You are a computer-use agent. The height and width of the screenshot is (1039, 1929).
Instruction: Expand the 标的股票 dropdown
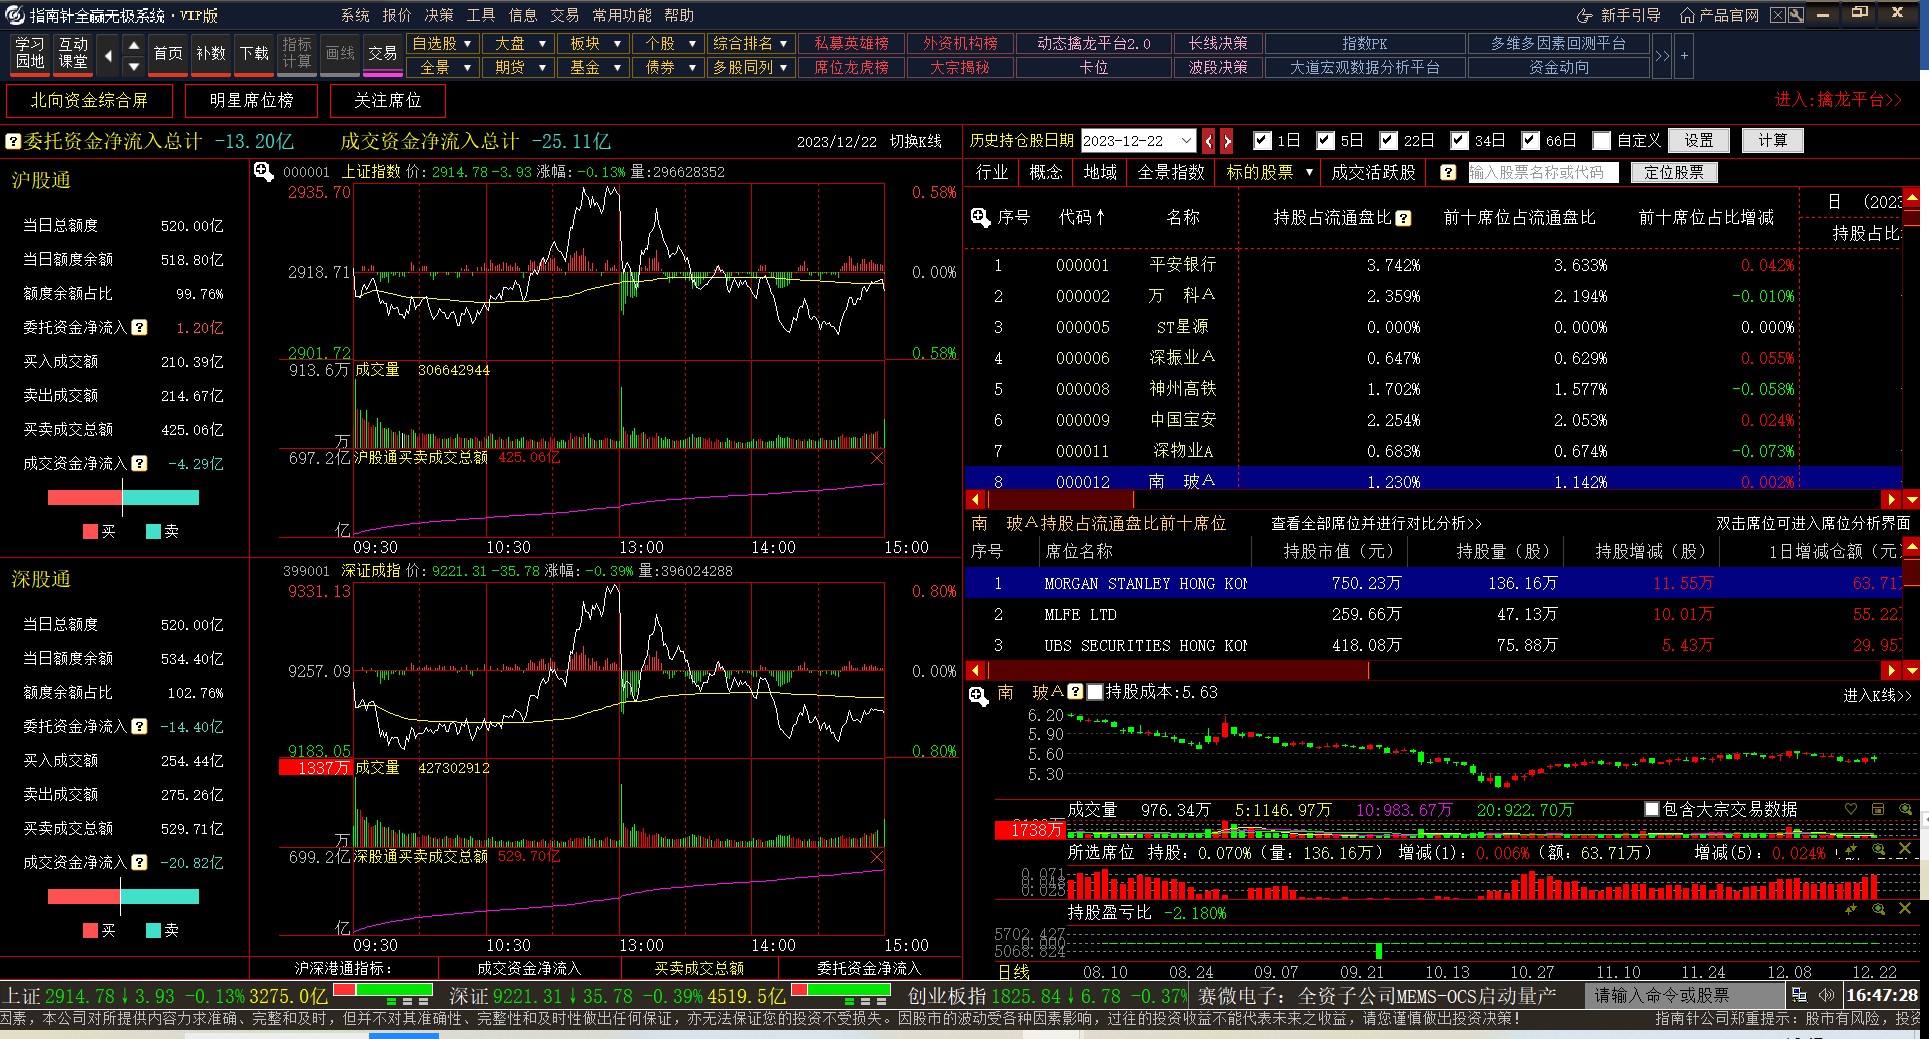[1309, 172]
